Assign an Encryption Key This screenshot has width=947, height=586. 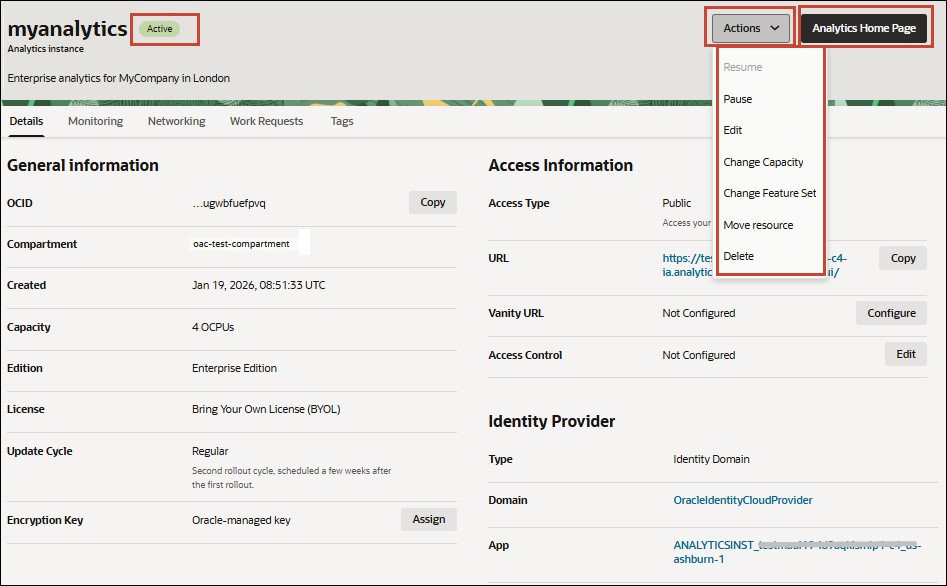pos(428,519)
